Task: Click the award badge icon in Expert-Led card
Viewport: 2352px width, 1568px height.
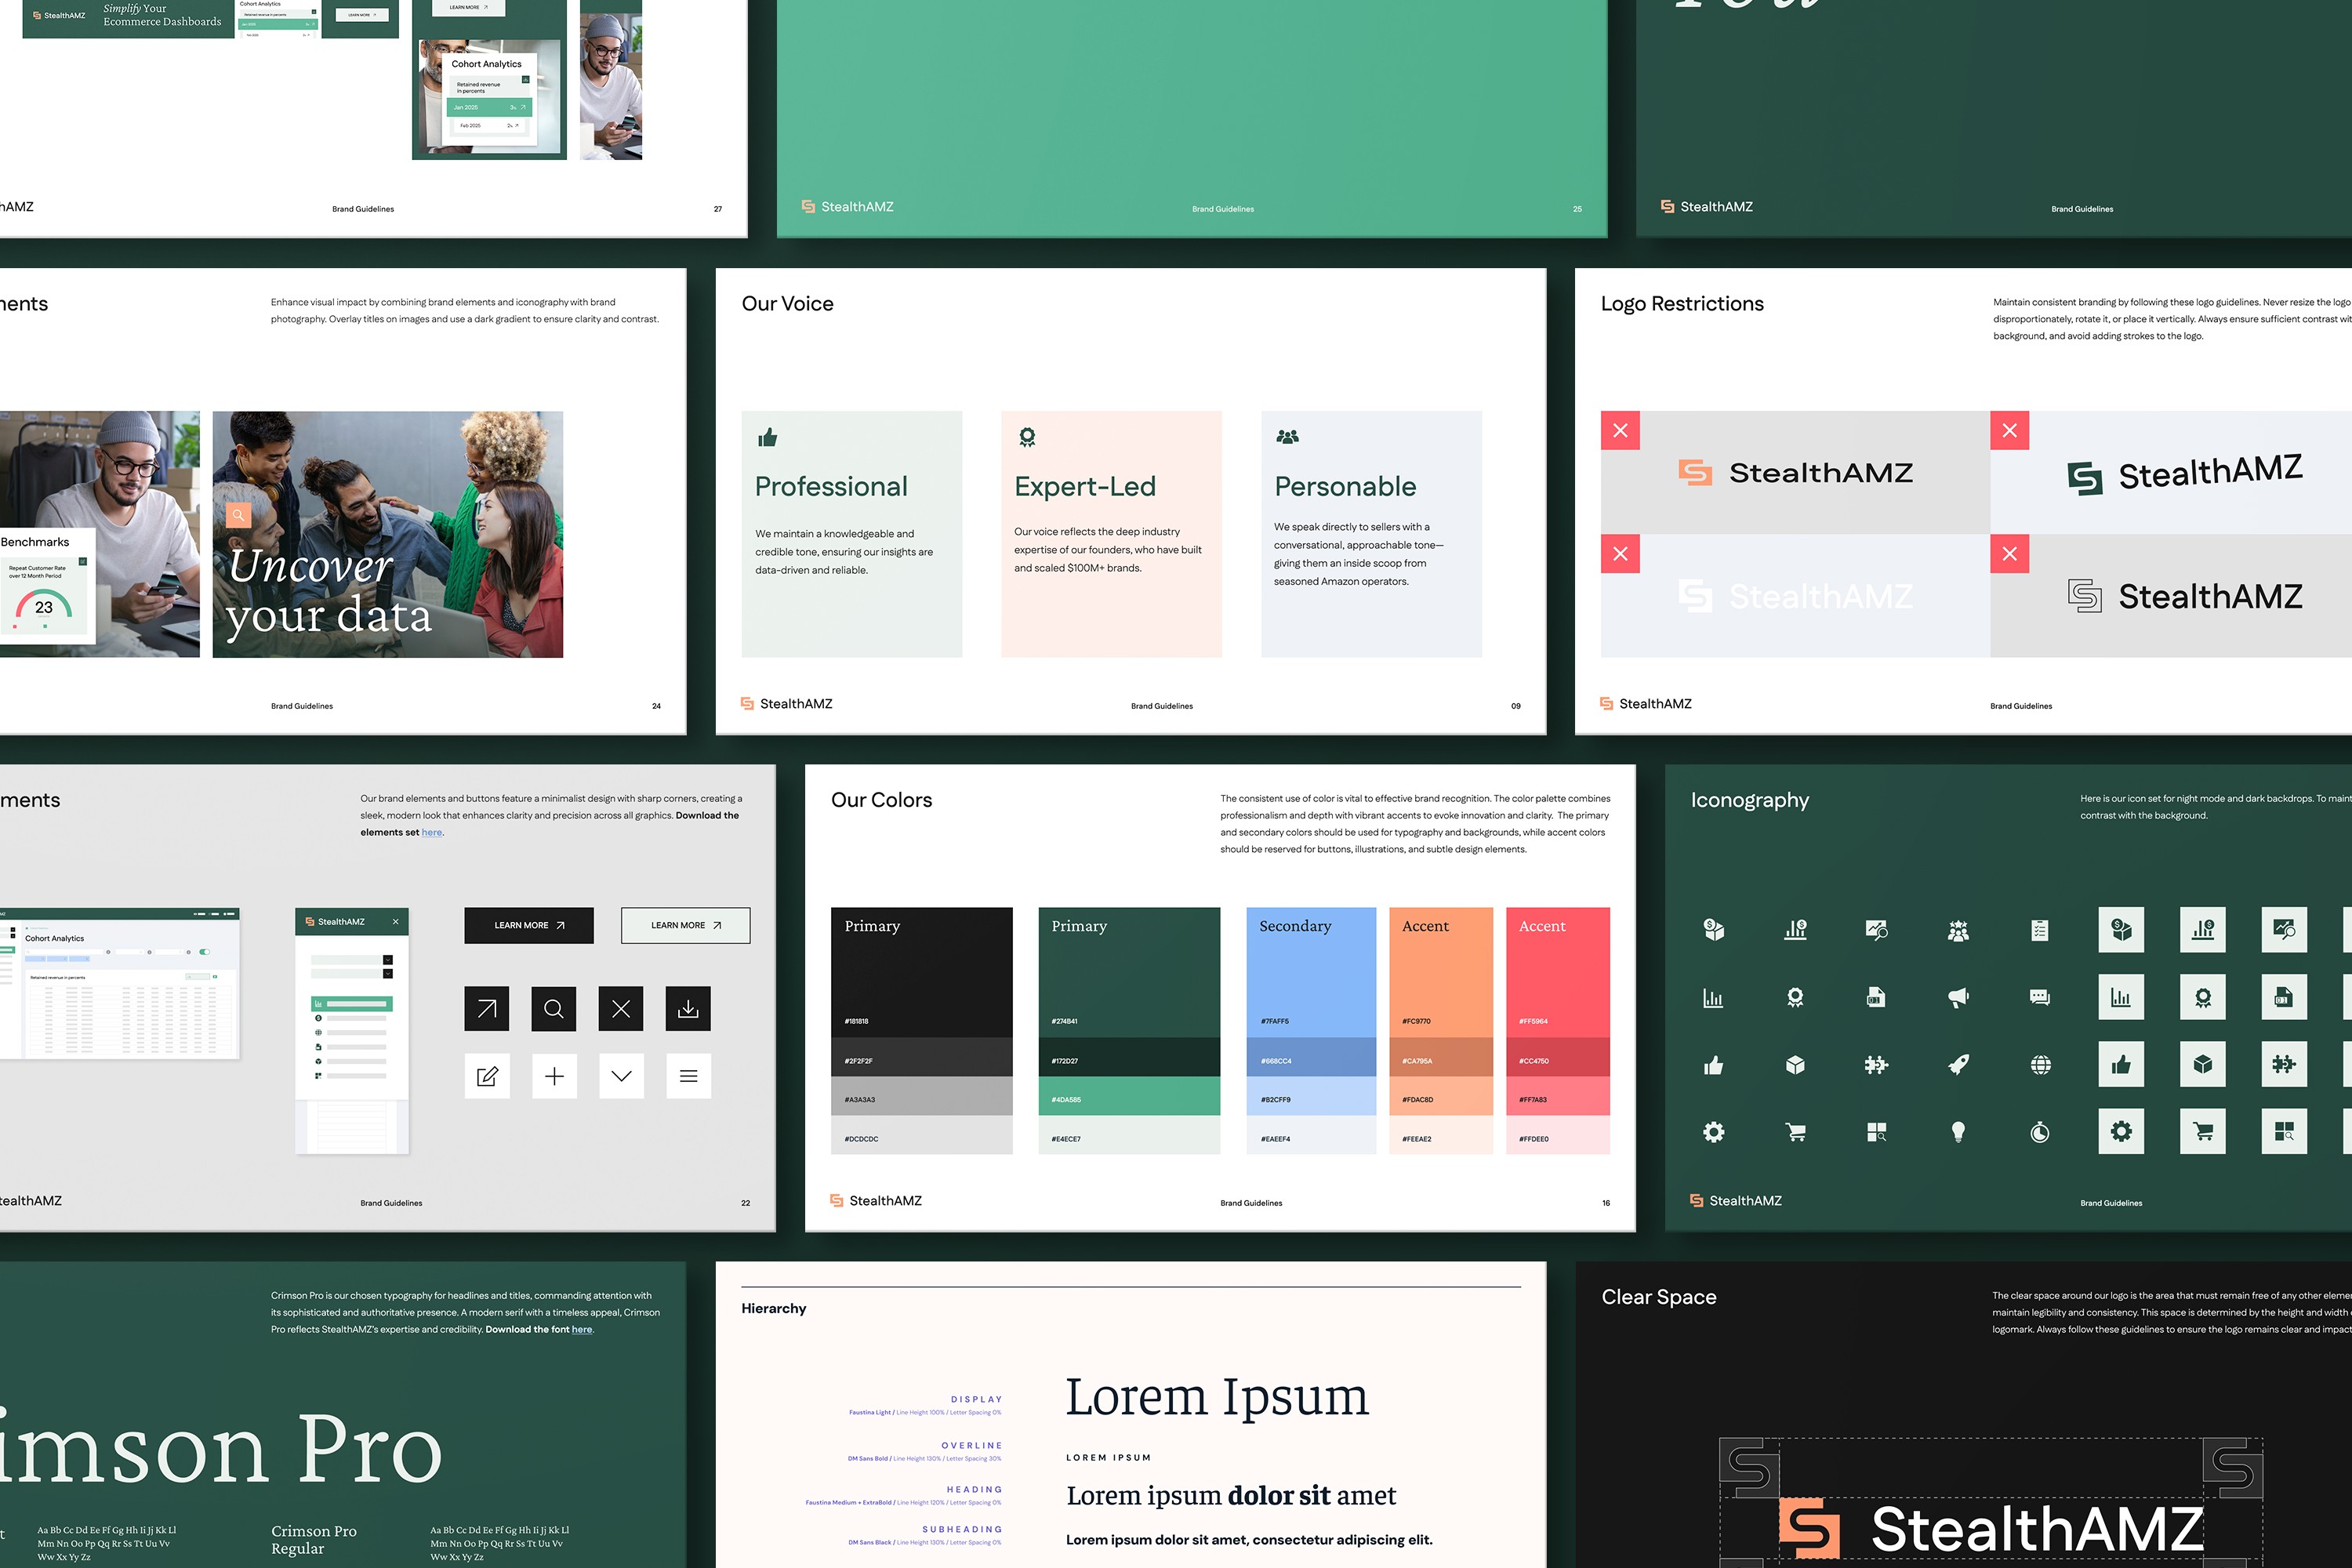Action: tap(1027, 437)
